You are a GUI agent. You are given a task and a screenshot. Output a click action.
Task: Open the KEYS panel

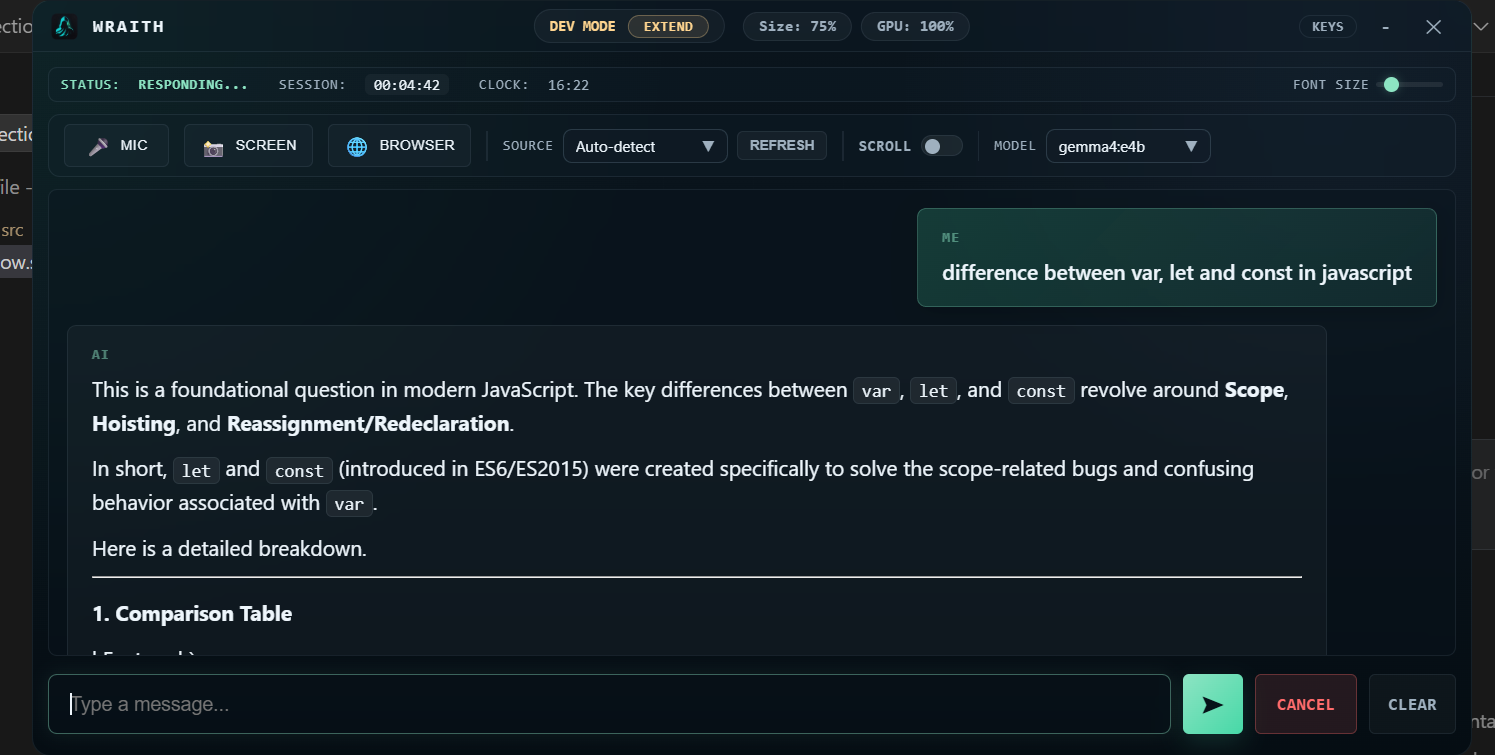(1328, 26)
